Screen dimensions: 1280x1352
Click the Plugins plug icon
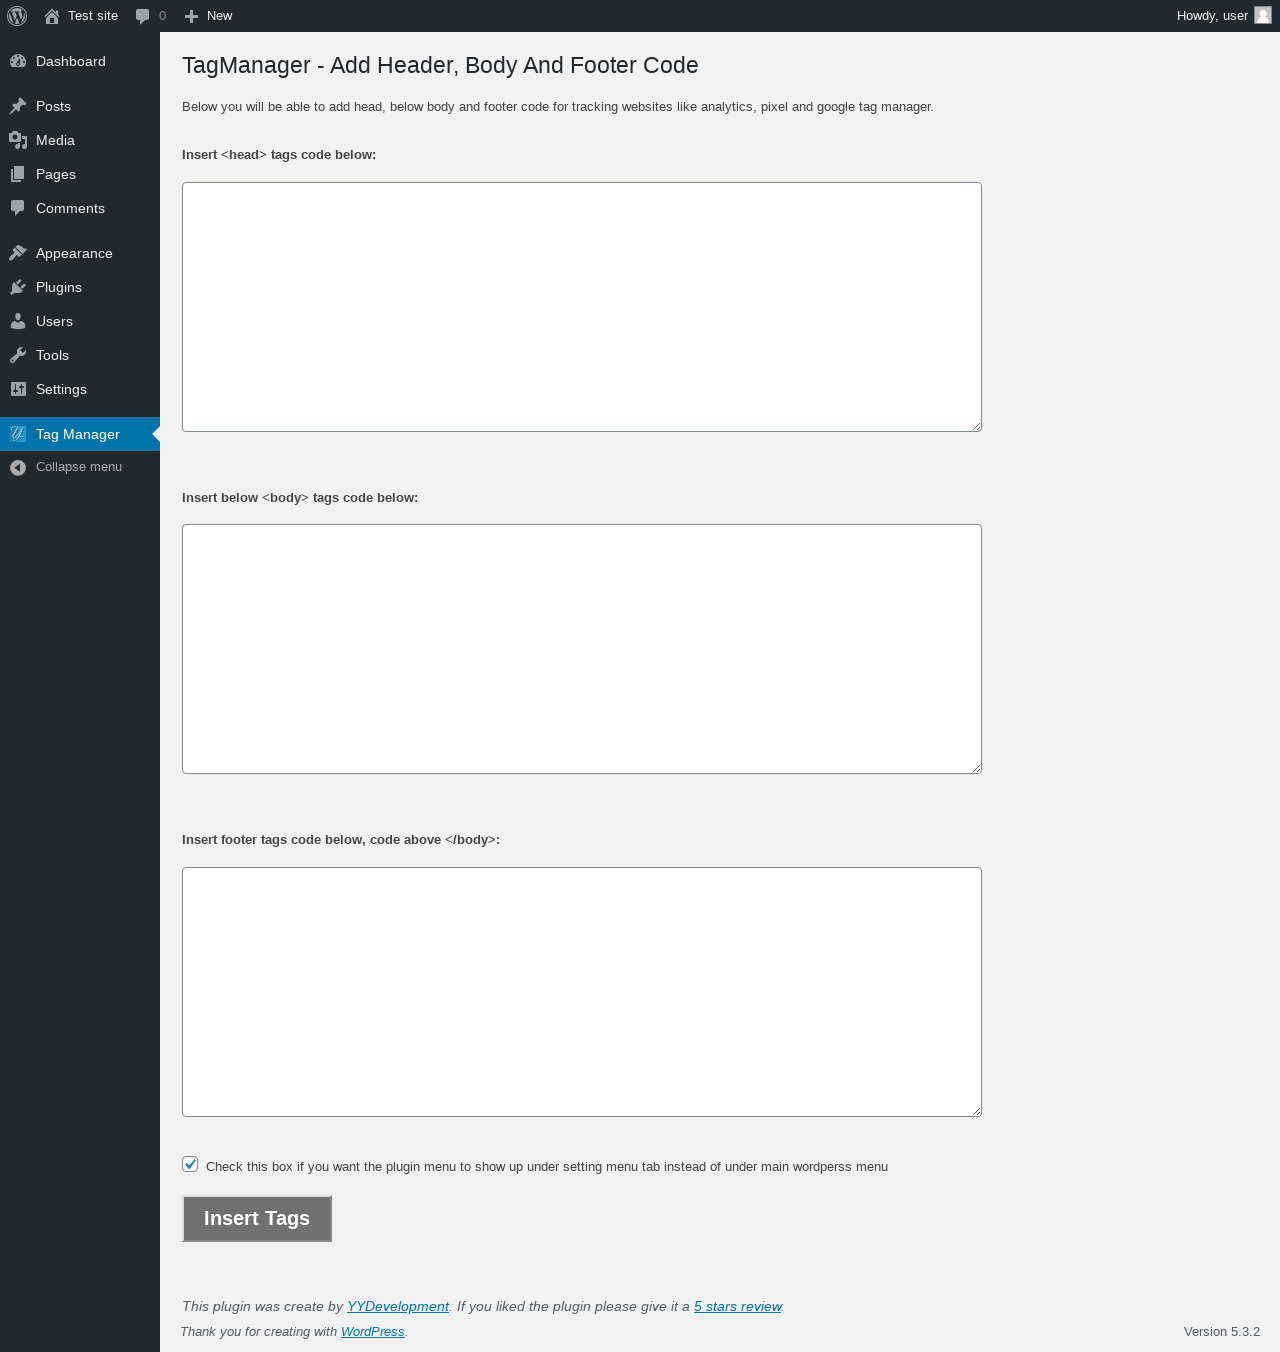point(18,287)
